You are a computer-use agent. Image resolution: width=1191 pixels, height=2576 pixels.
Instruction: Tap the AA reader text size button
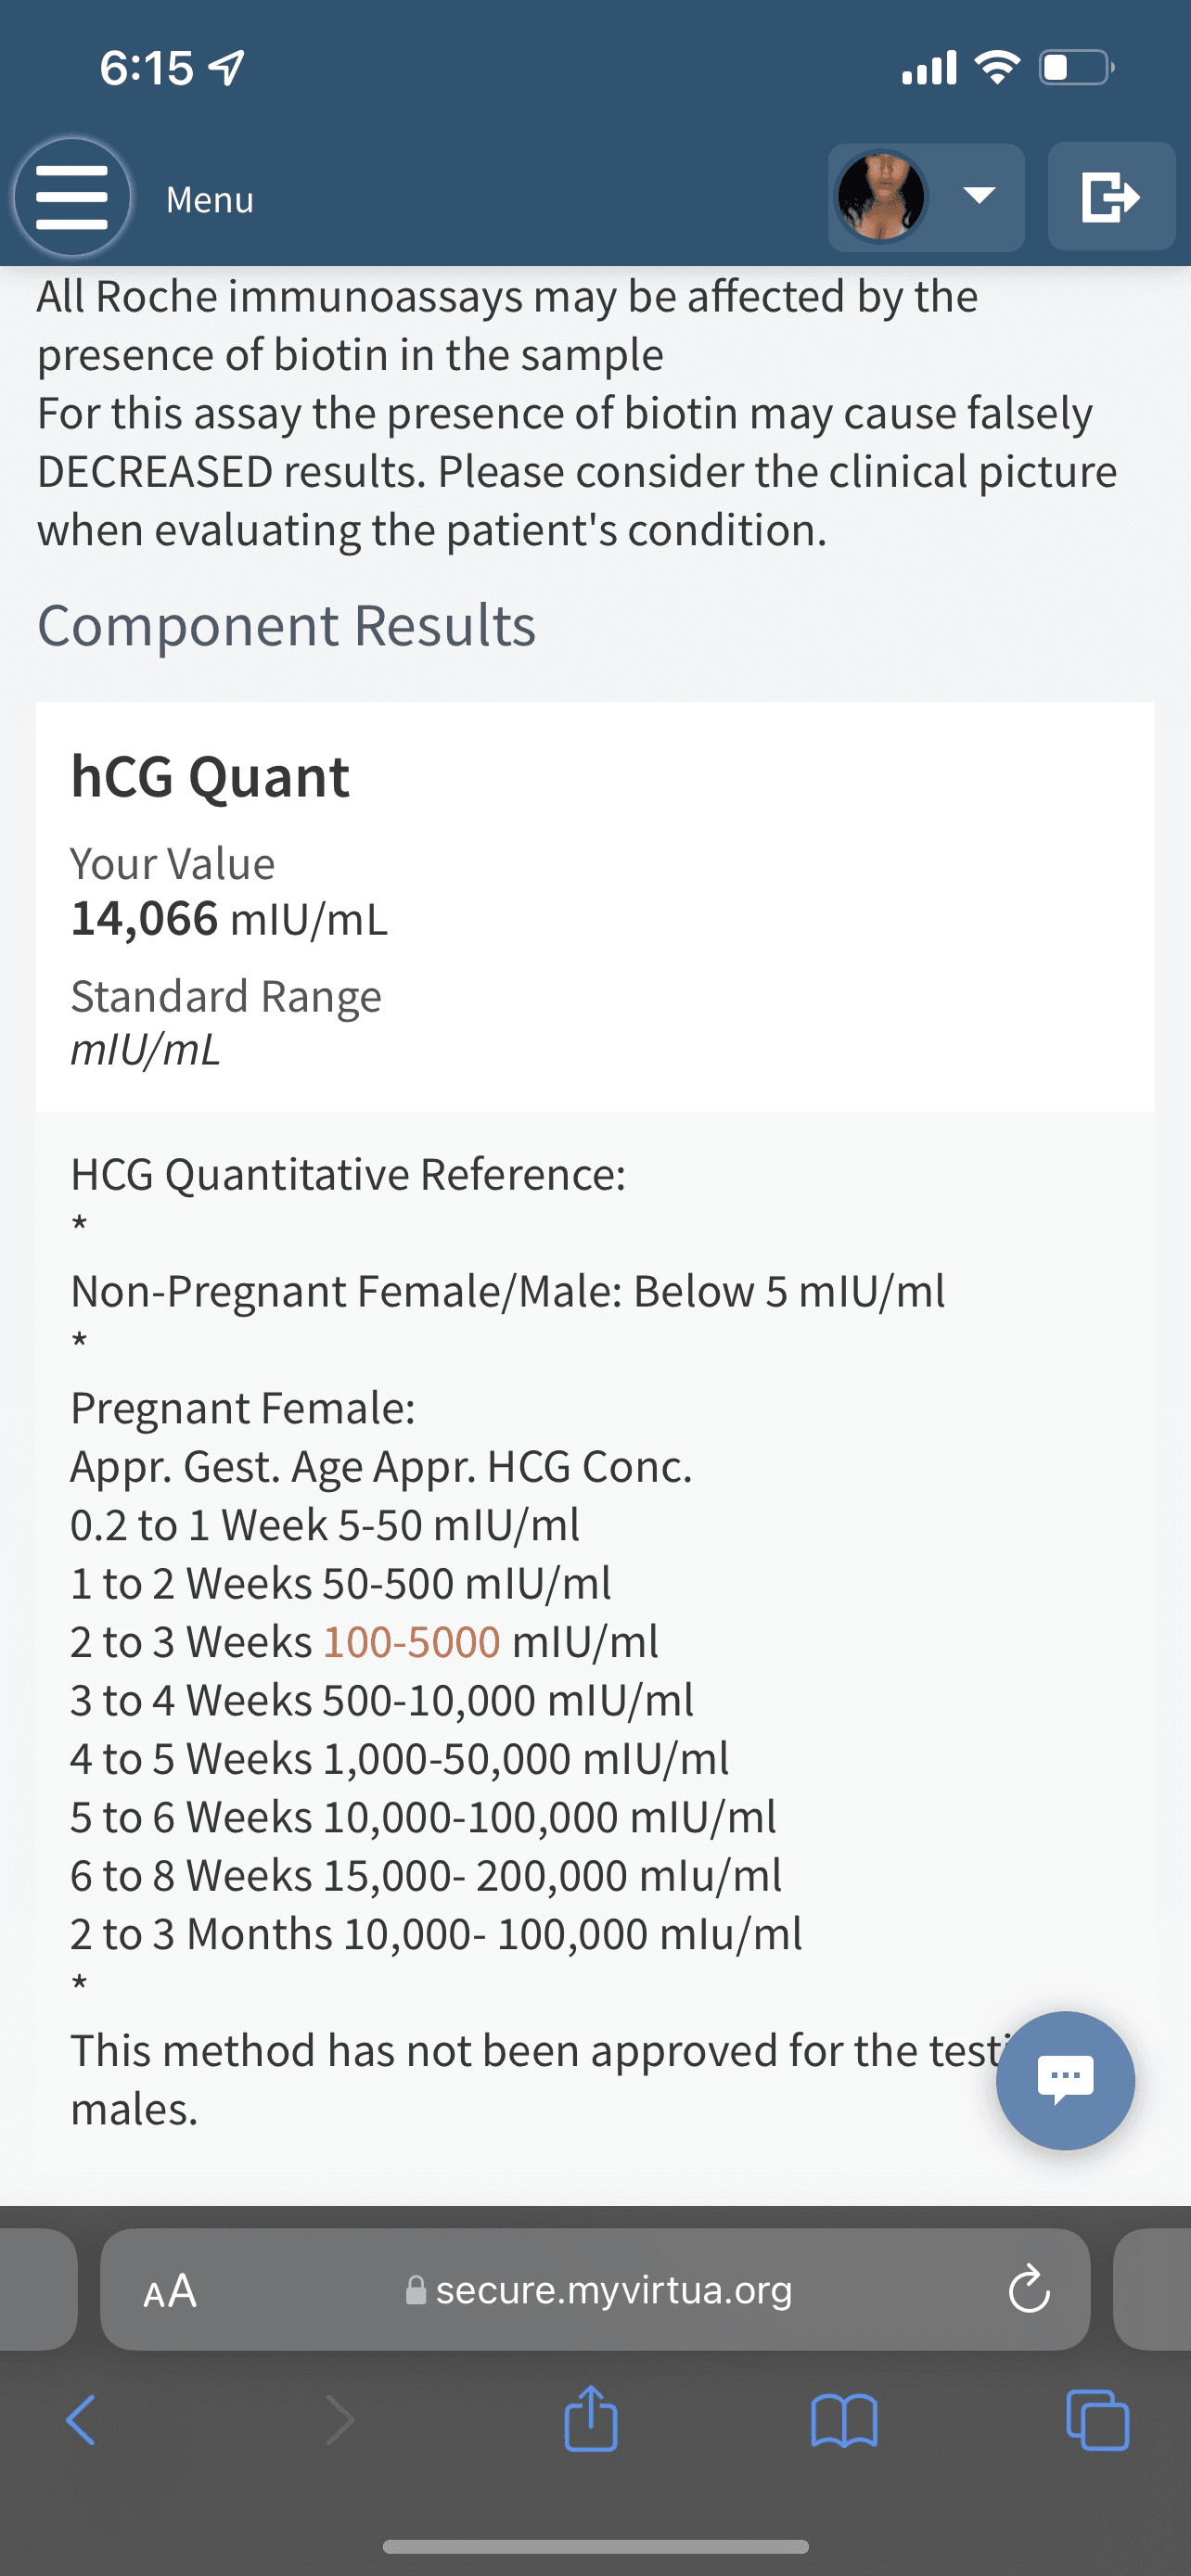[170, 2290]
